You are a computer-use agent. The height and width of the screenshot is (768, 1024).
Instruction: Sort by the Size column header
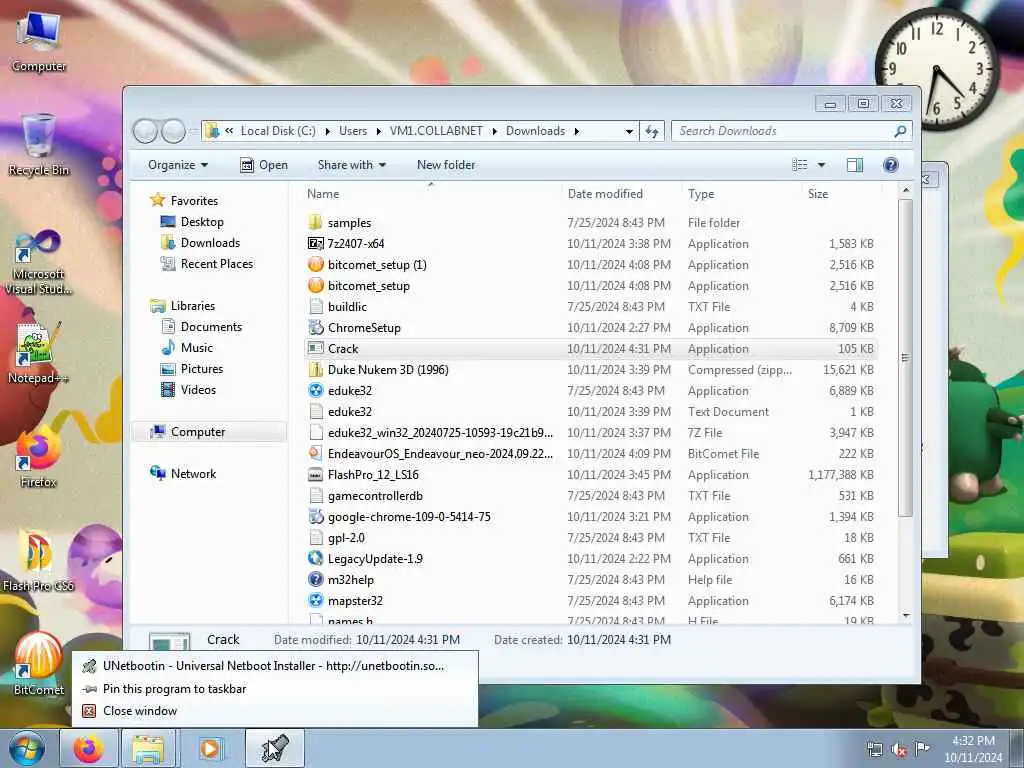pos(841,193)
